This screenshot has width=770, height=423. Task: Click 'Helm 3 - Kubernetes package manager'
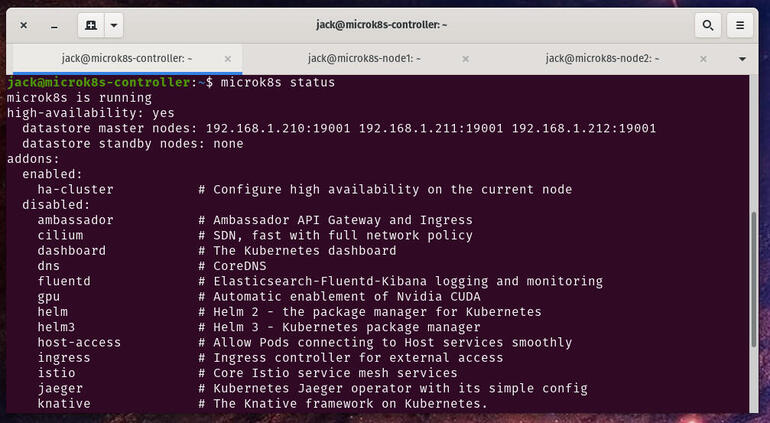[347, 327]
